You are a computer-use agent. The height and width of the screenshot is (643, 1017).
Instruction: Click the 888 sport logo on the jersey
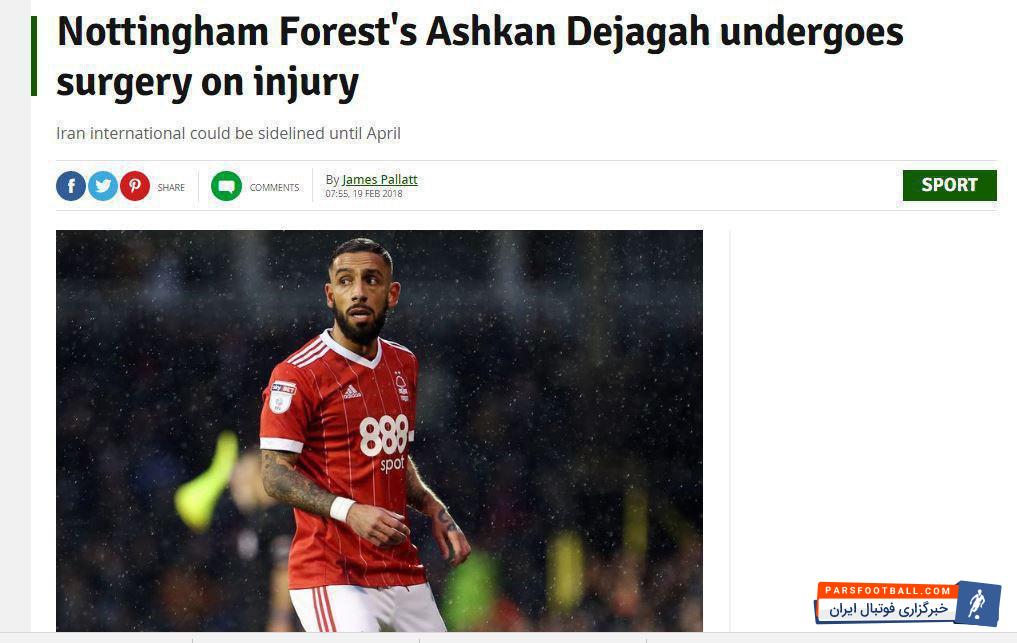pos(387,443)
